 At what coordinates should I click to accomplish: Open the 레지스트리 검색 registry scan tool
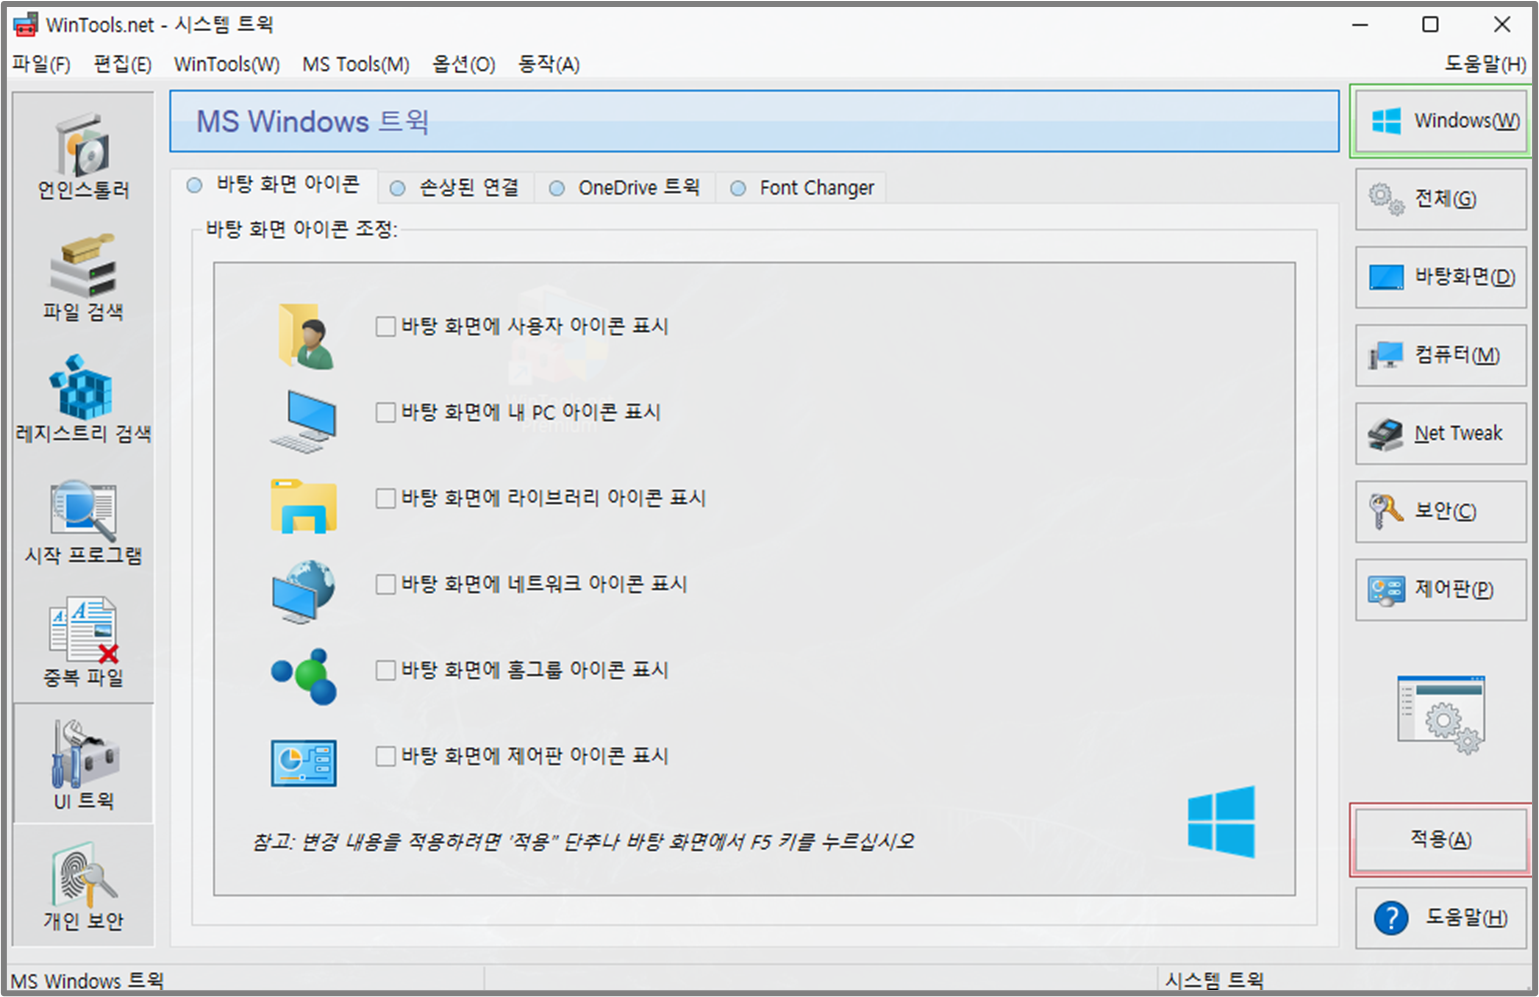pyautogui.click(x=84, y=399)
